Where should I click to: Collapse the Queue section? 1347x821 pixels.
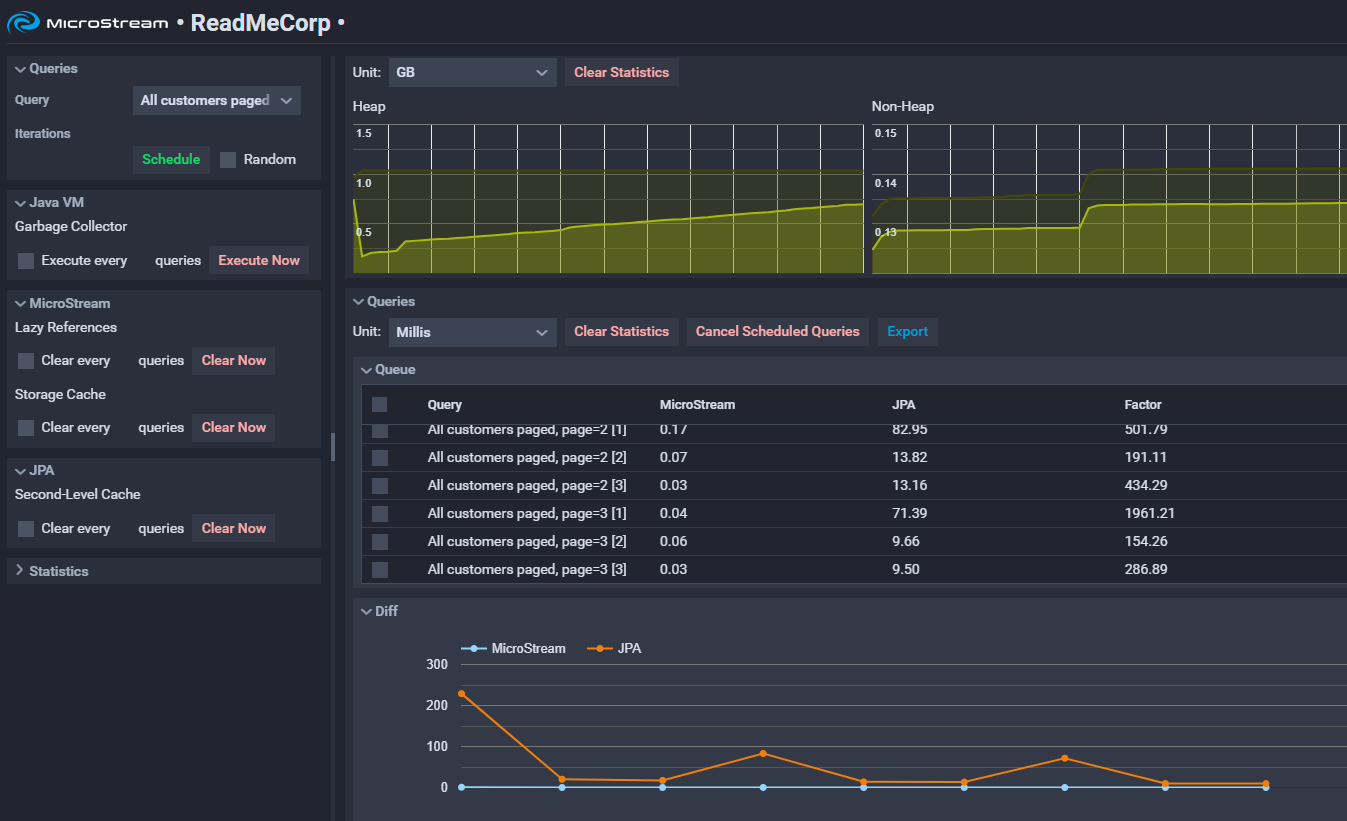pyautogui.click(x=389, y=370)
